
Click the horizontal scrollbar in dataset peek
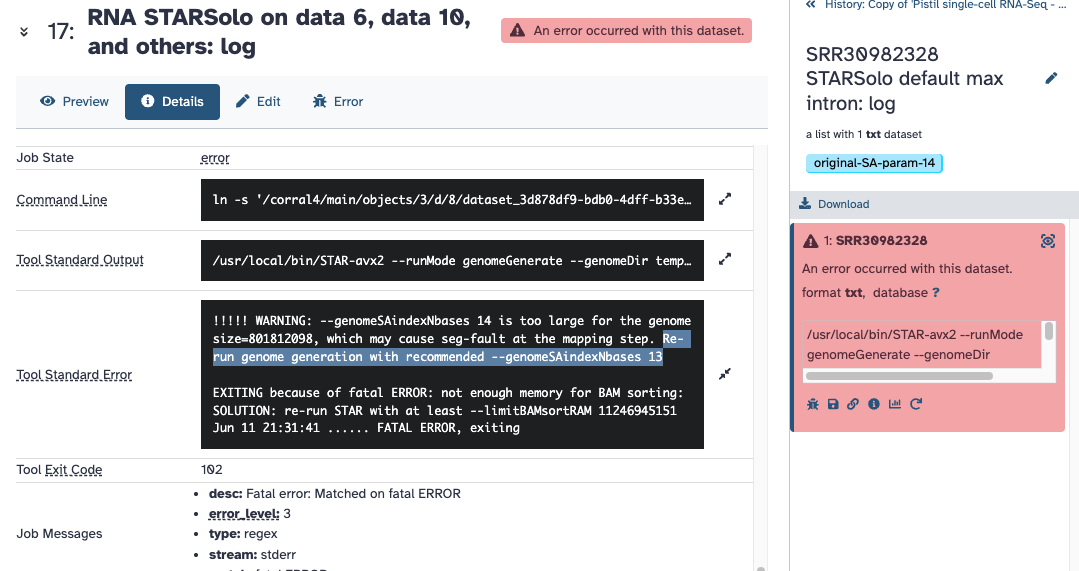click(899, 376)
